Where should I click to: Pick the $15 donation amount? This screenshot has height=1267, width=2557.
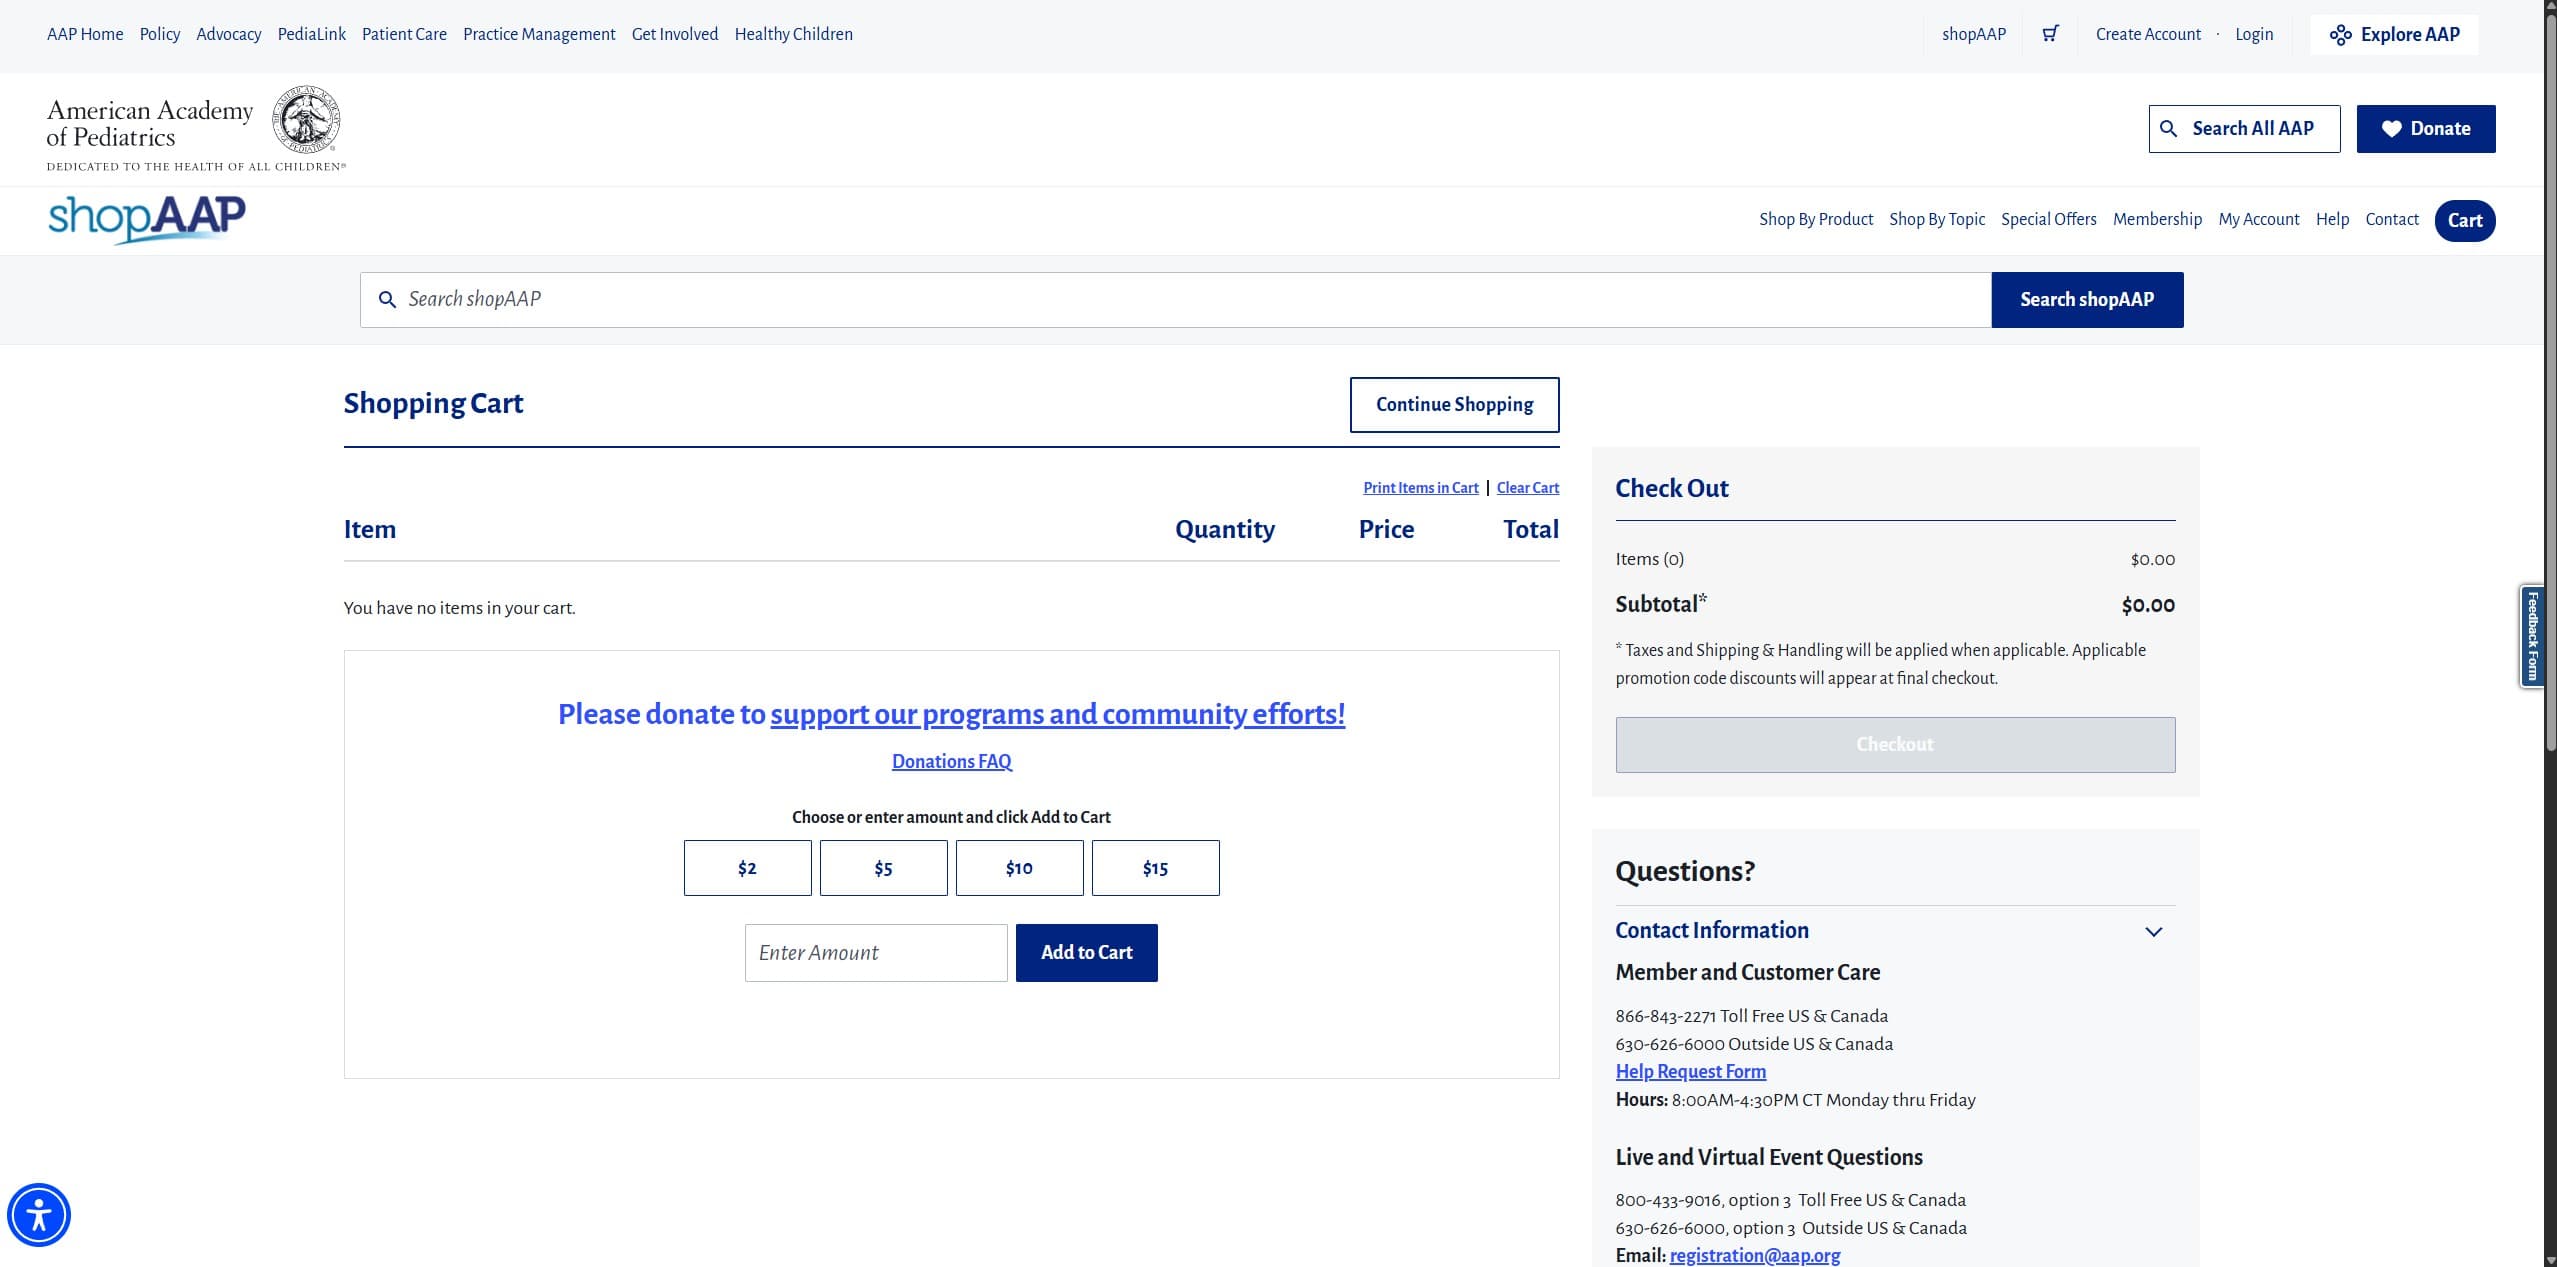[1155, 868]
